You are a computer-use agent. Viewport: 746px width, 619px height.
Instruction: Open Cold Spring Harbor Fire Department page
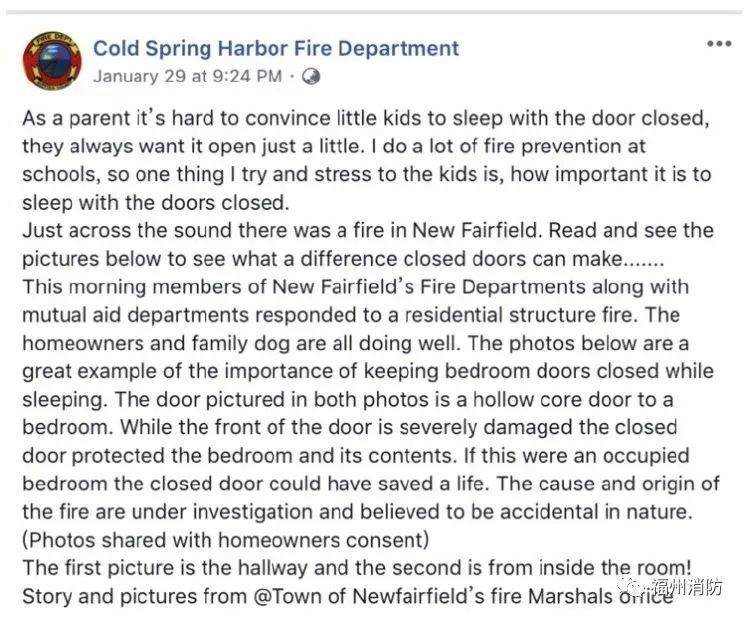[276, 48]
